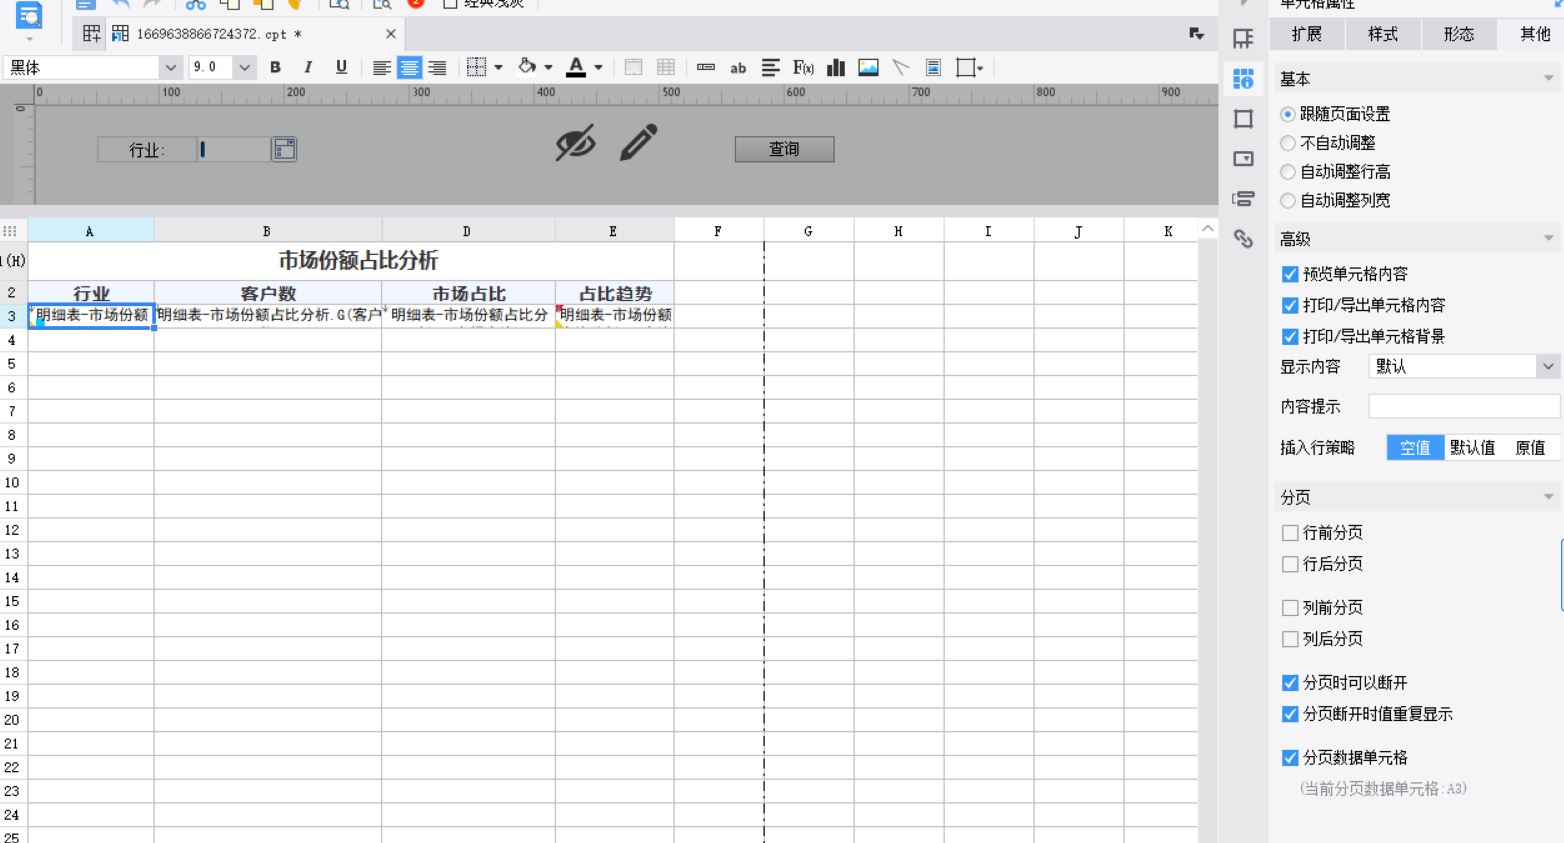
Task: Select the 自动调整列宽 radio option
Action: click(1288, 200)
